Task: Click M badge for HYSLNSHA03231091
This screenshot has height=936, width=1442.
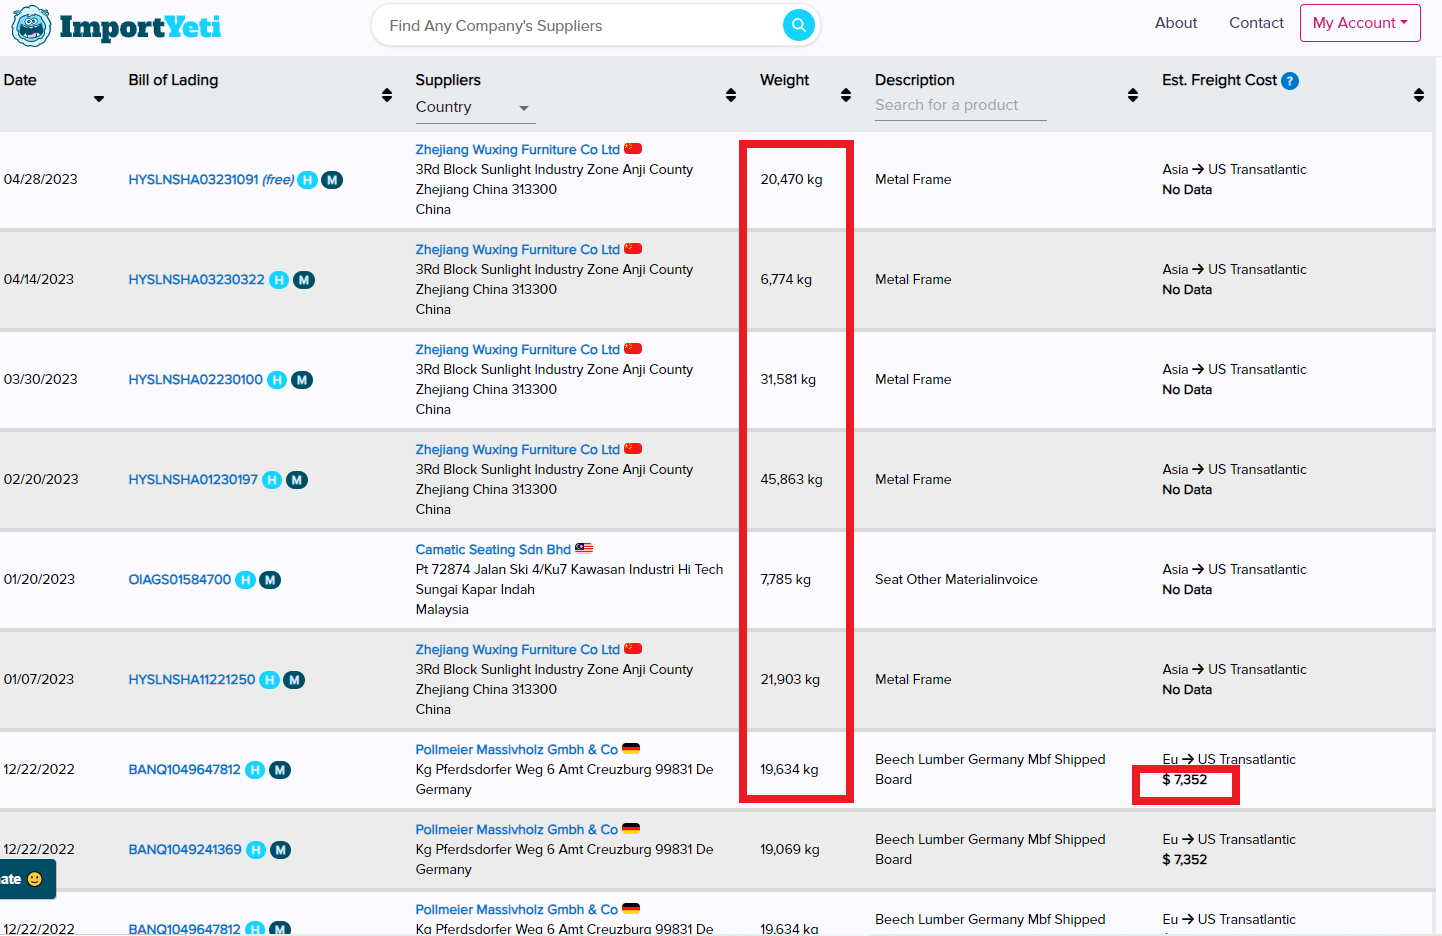Action: pos(332,180)
